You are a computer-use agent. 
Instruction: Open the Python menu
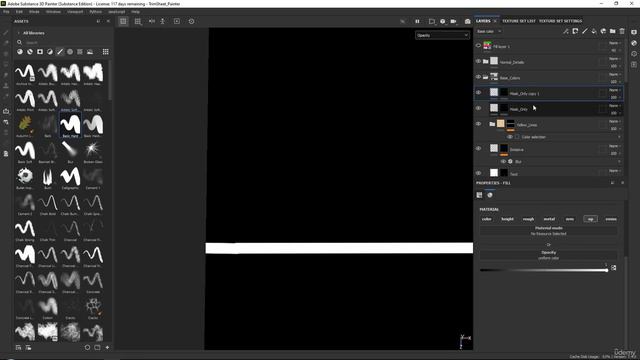point(96,12)
